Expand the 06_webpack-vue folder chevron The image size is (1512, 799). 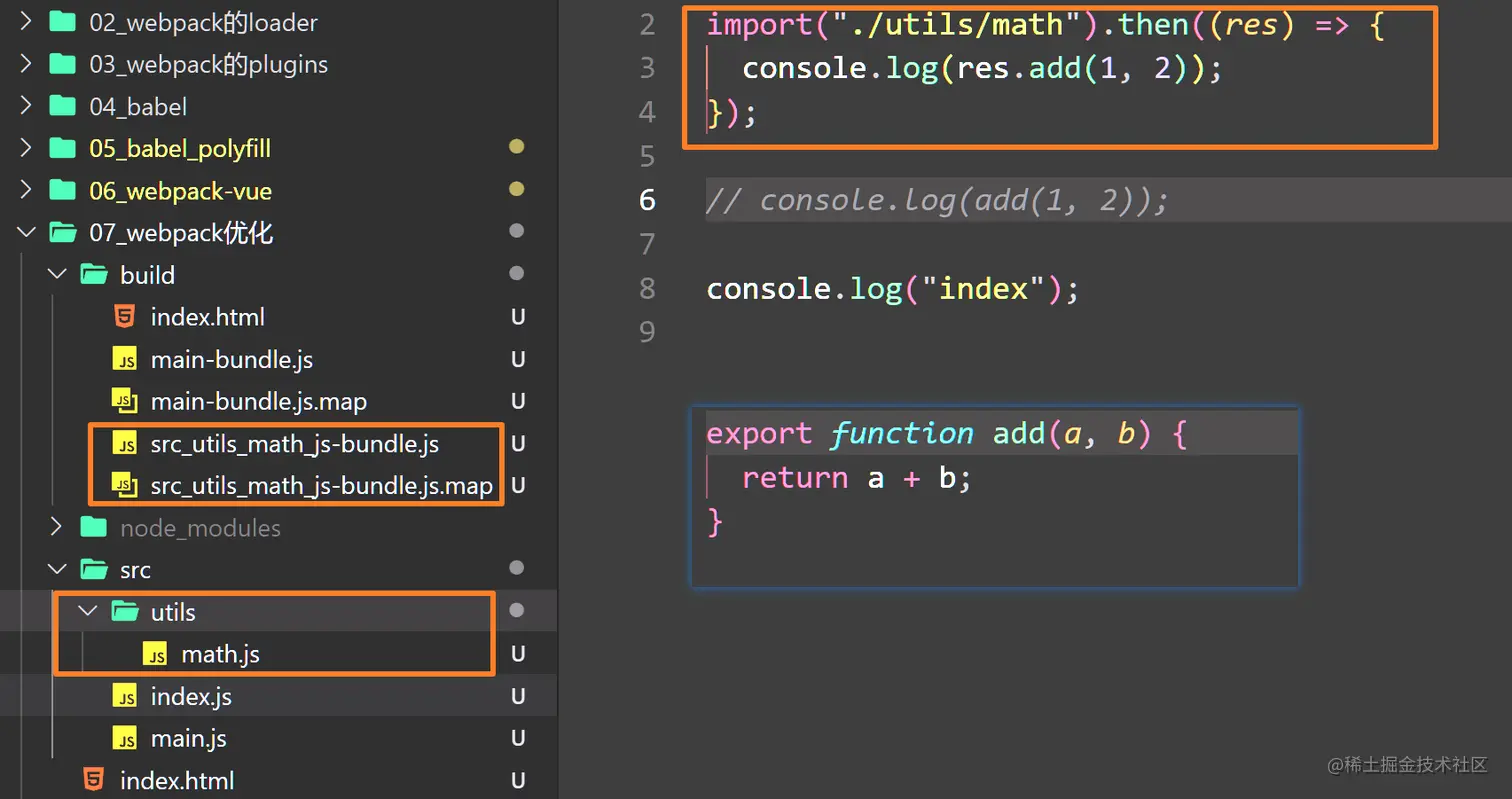pyautogui.click(x=26, y=190)
